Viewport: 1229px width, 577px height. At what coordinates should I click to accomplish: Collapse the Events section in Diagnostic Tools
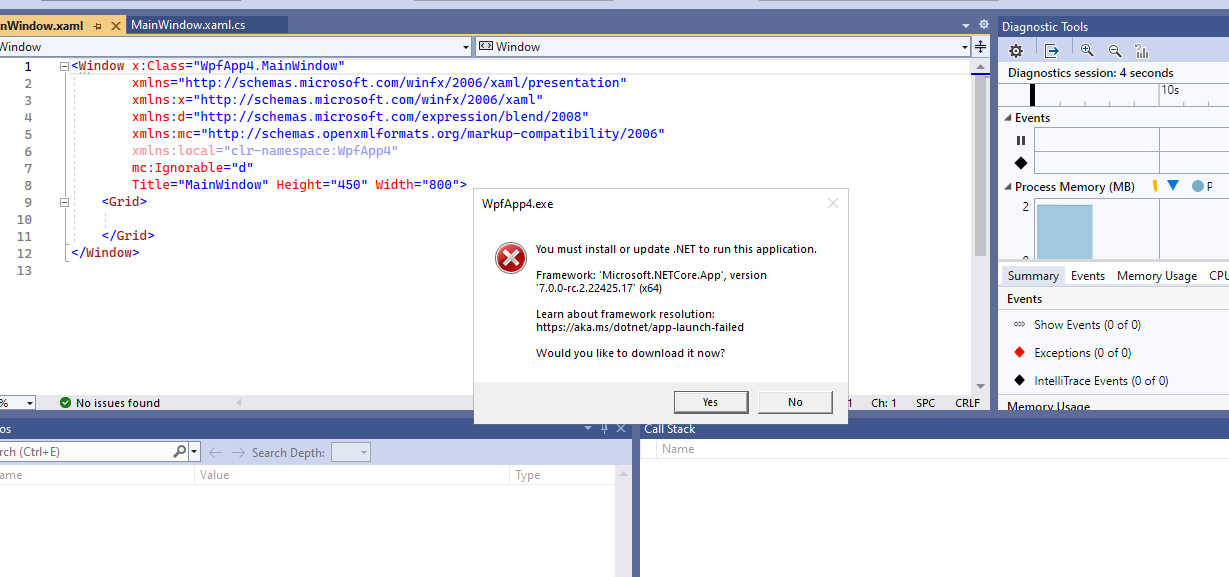1007,118
